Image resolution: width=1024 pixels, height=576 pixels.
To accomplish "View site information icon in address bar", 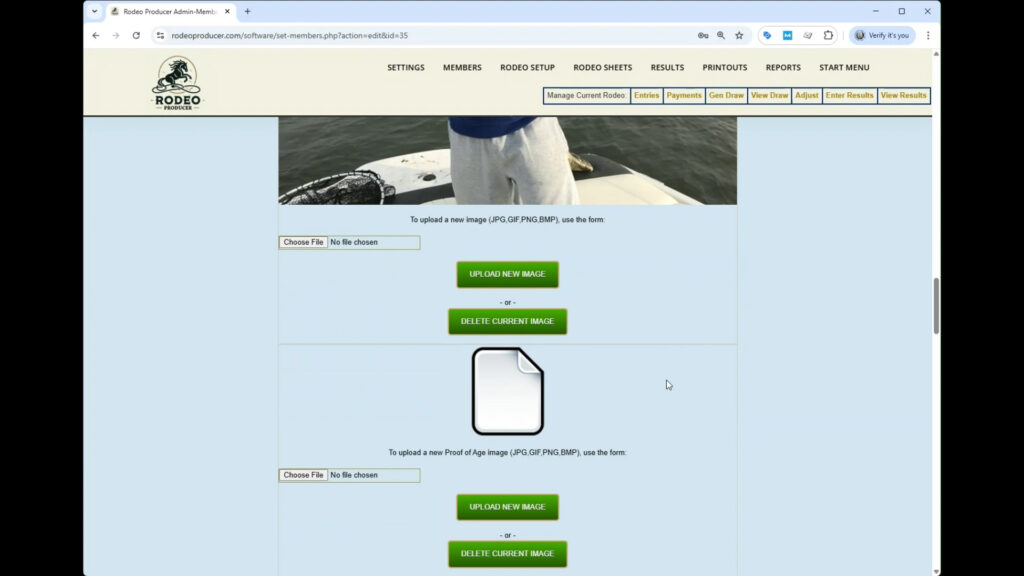I will pyautogui.click(x=160, y=35).
